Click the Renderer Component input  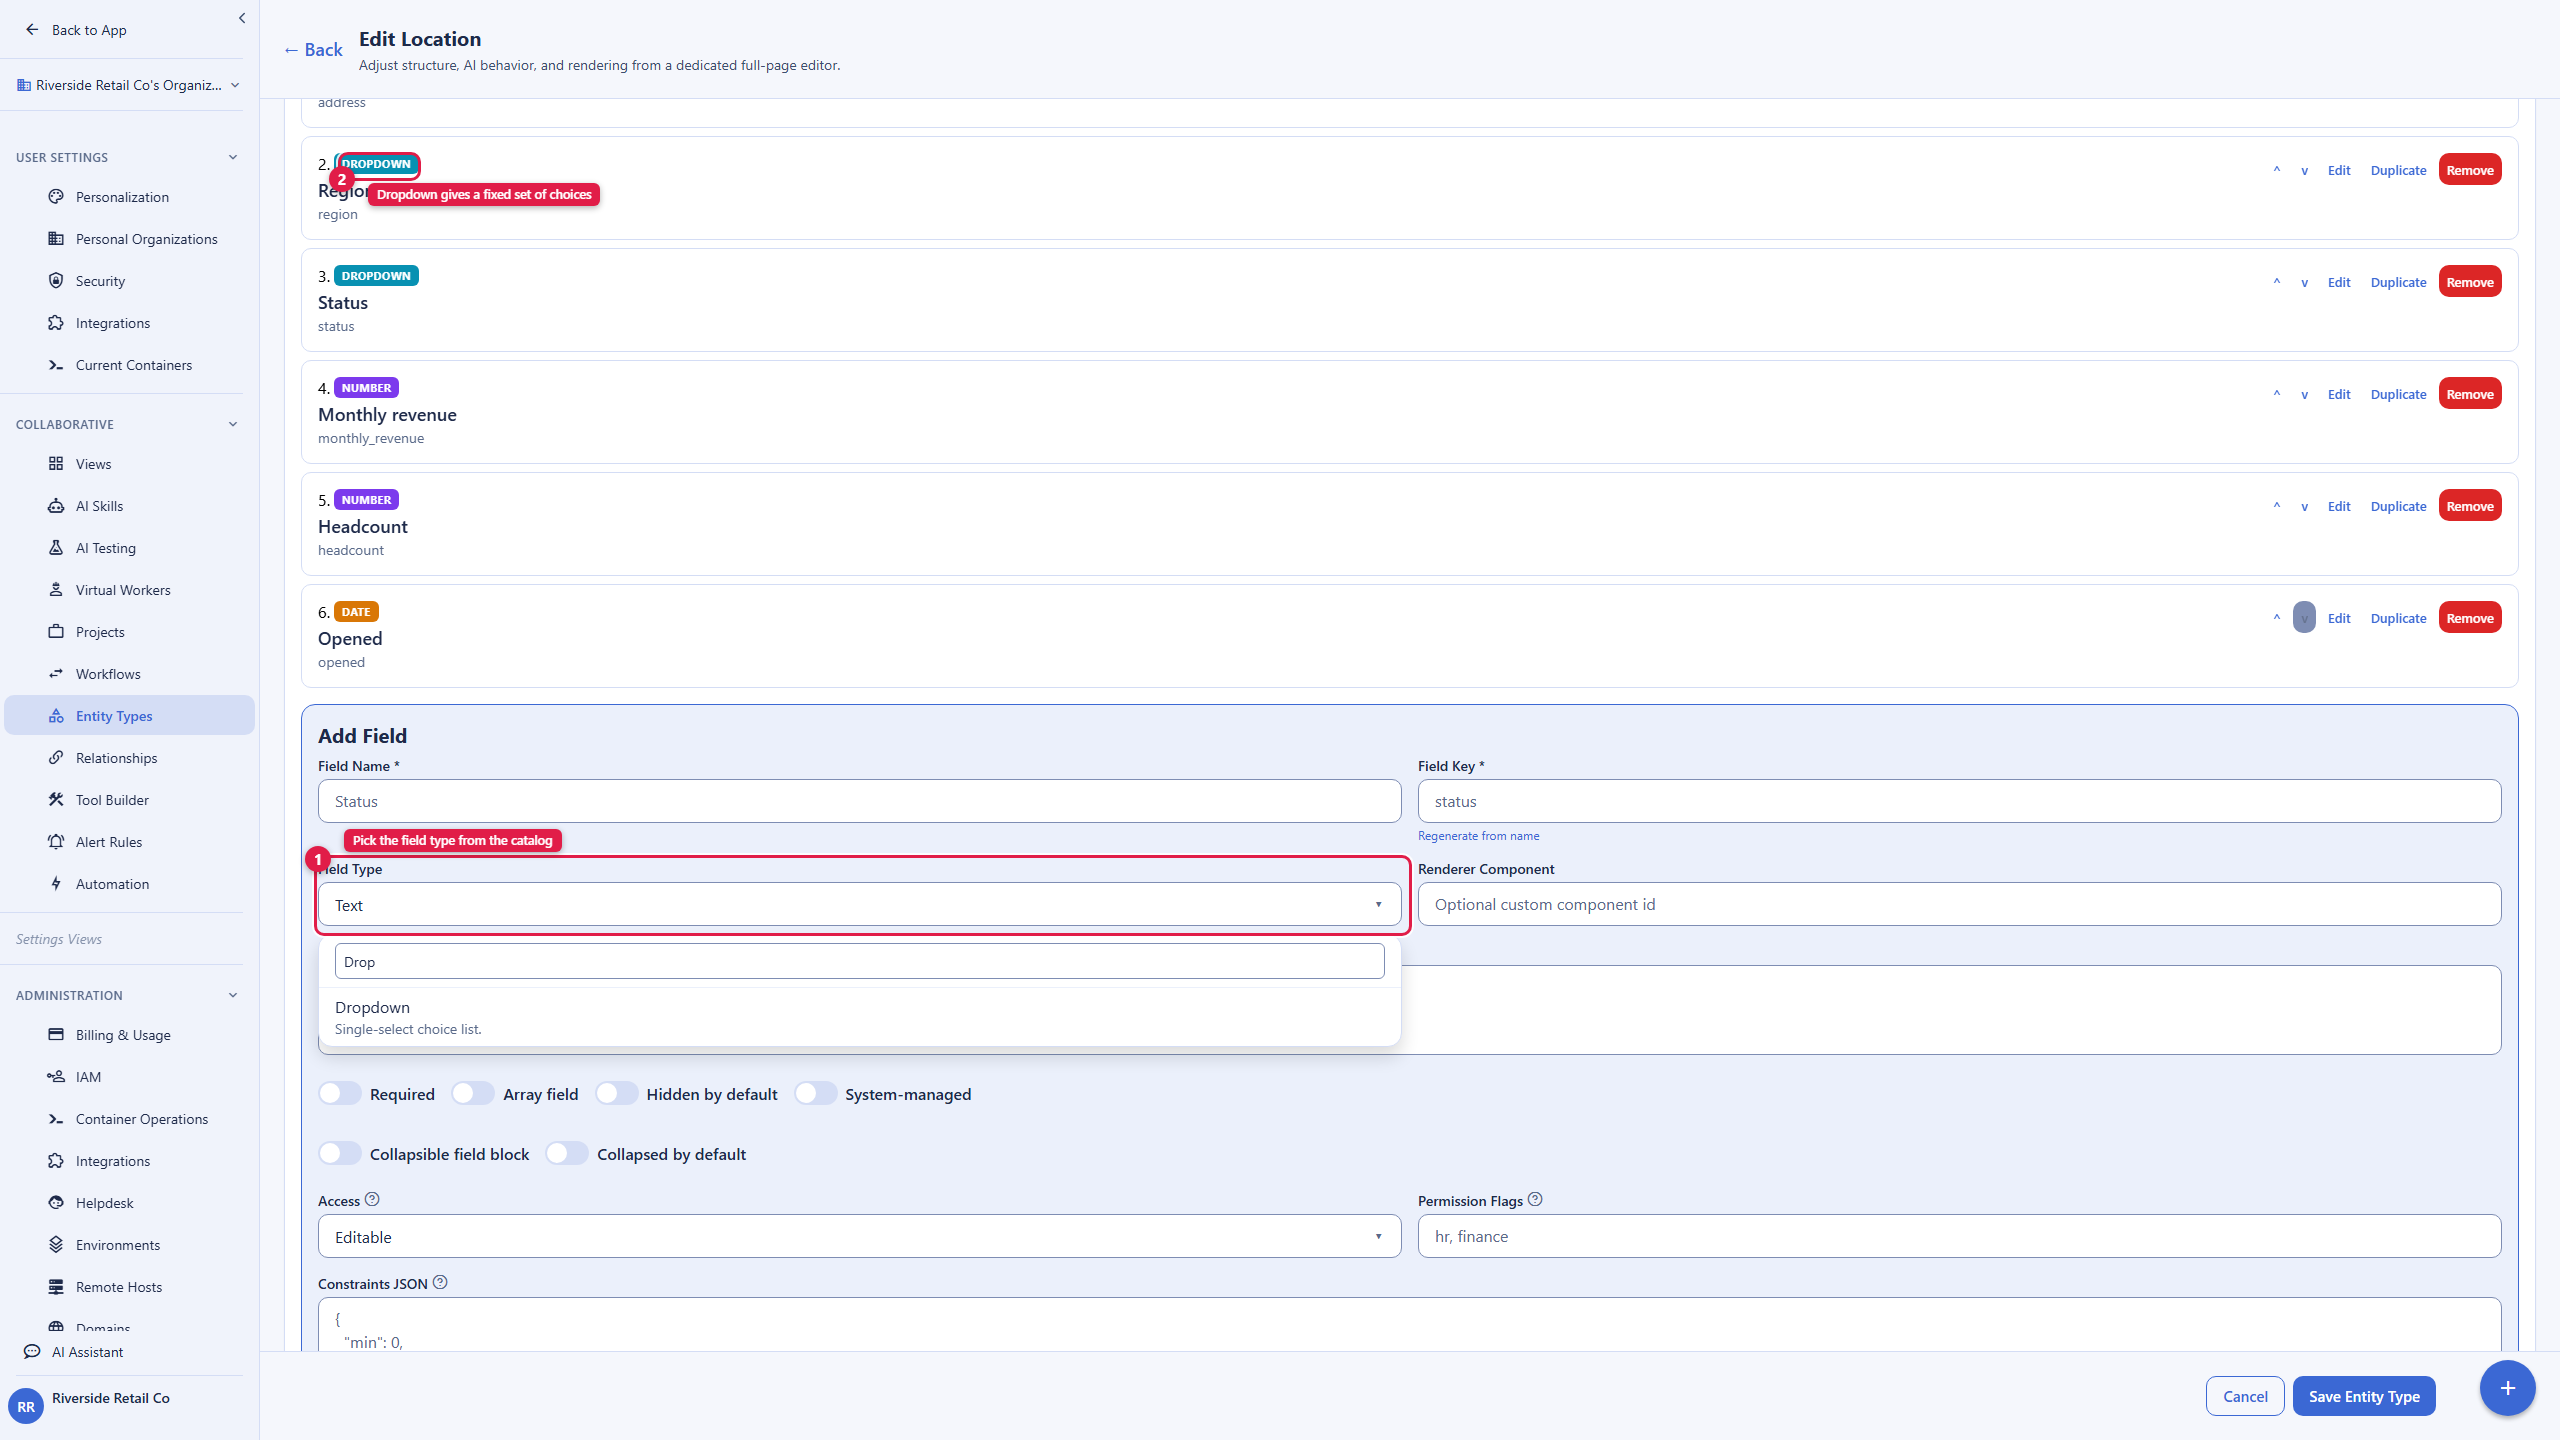pyautogui.click(x=1959, y=904)
